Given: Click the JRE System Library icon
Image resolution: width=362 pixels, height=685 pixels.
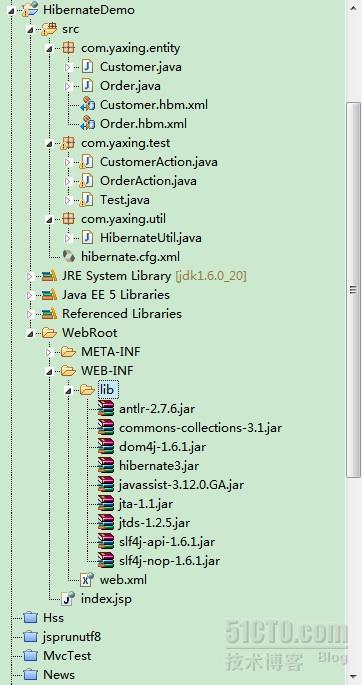Looking at the screenshot, I should tap(49, 276).
